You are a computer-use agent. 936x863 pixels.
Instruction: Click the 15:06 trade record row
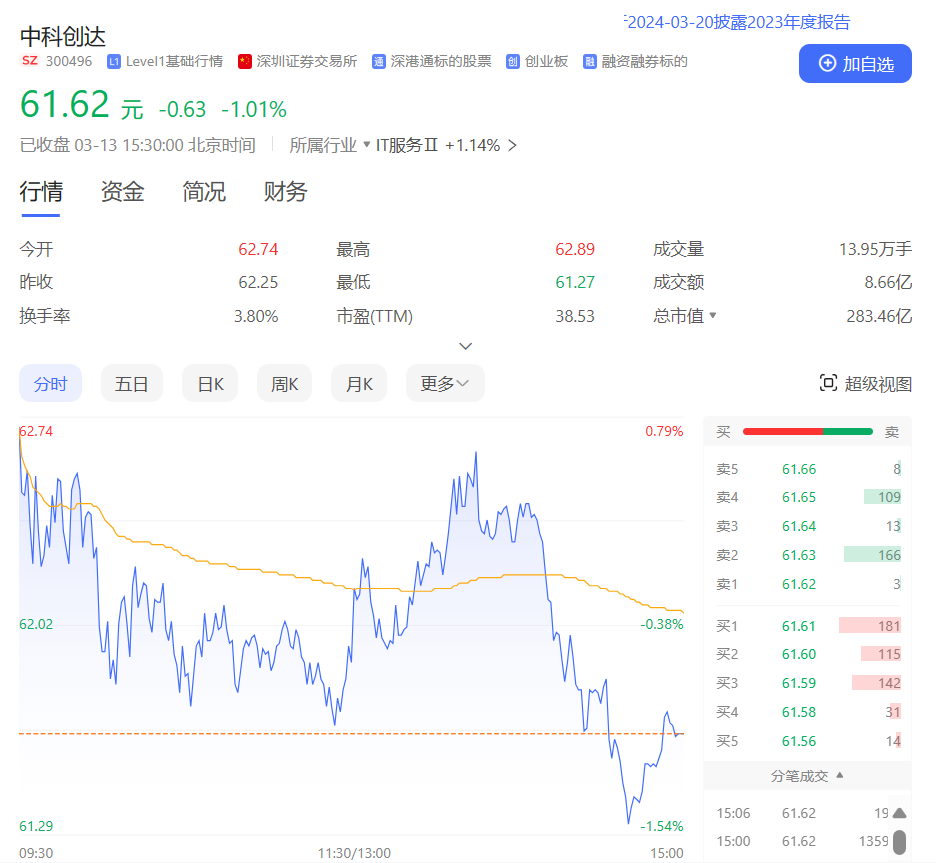coord(803,813)
